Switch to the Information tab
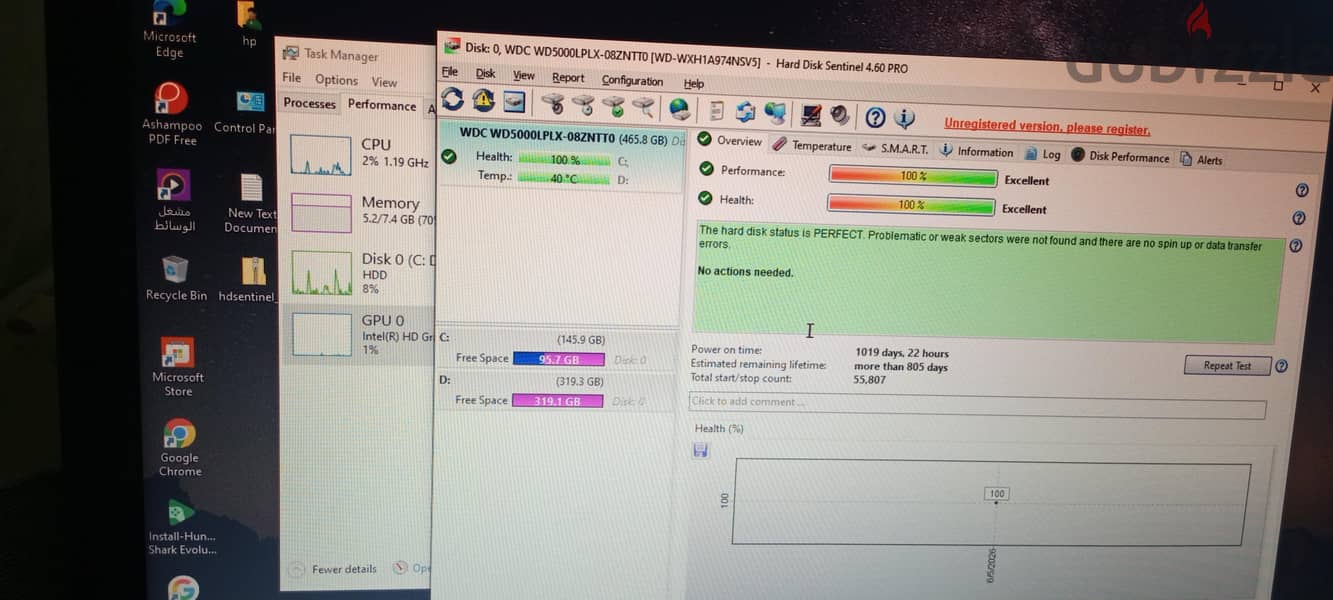The width and height of the screenshot is (1333, 600). [976, 152]
